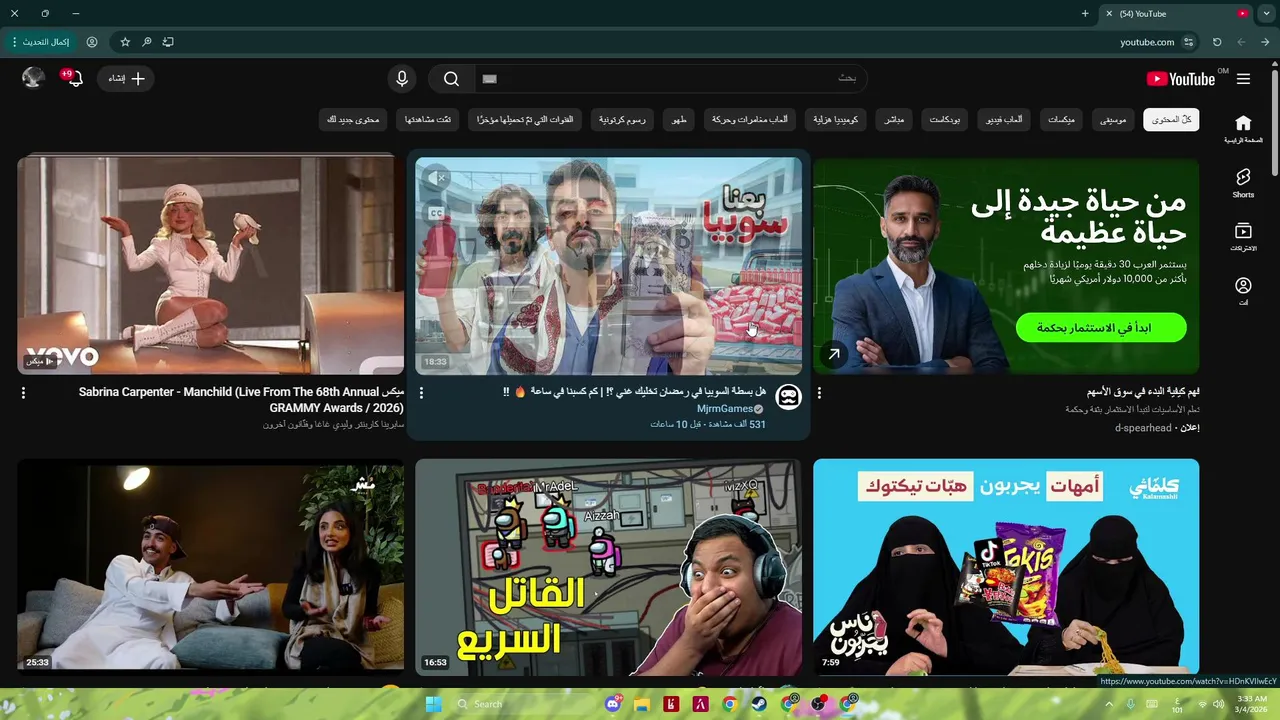Open the Windows Start menu
Screen dimensions: 1280x720
tap(433, 704)
